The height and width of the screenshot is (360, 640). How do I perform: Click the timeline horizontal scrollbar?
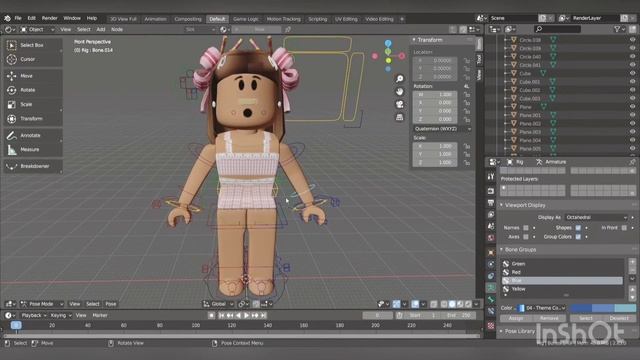point(242,336)
